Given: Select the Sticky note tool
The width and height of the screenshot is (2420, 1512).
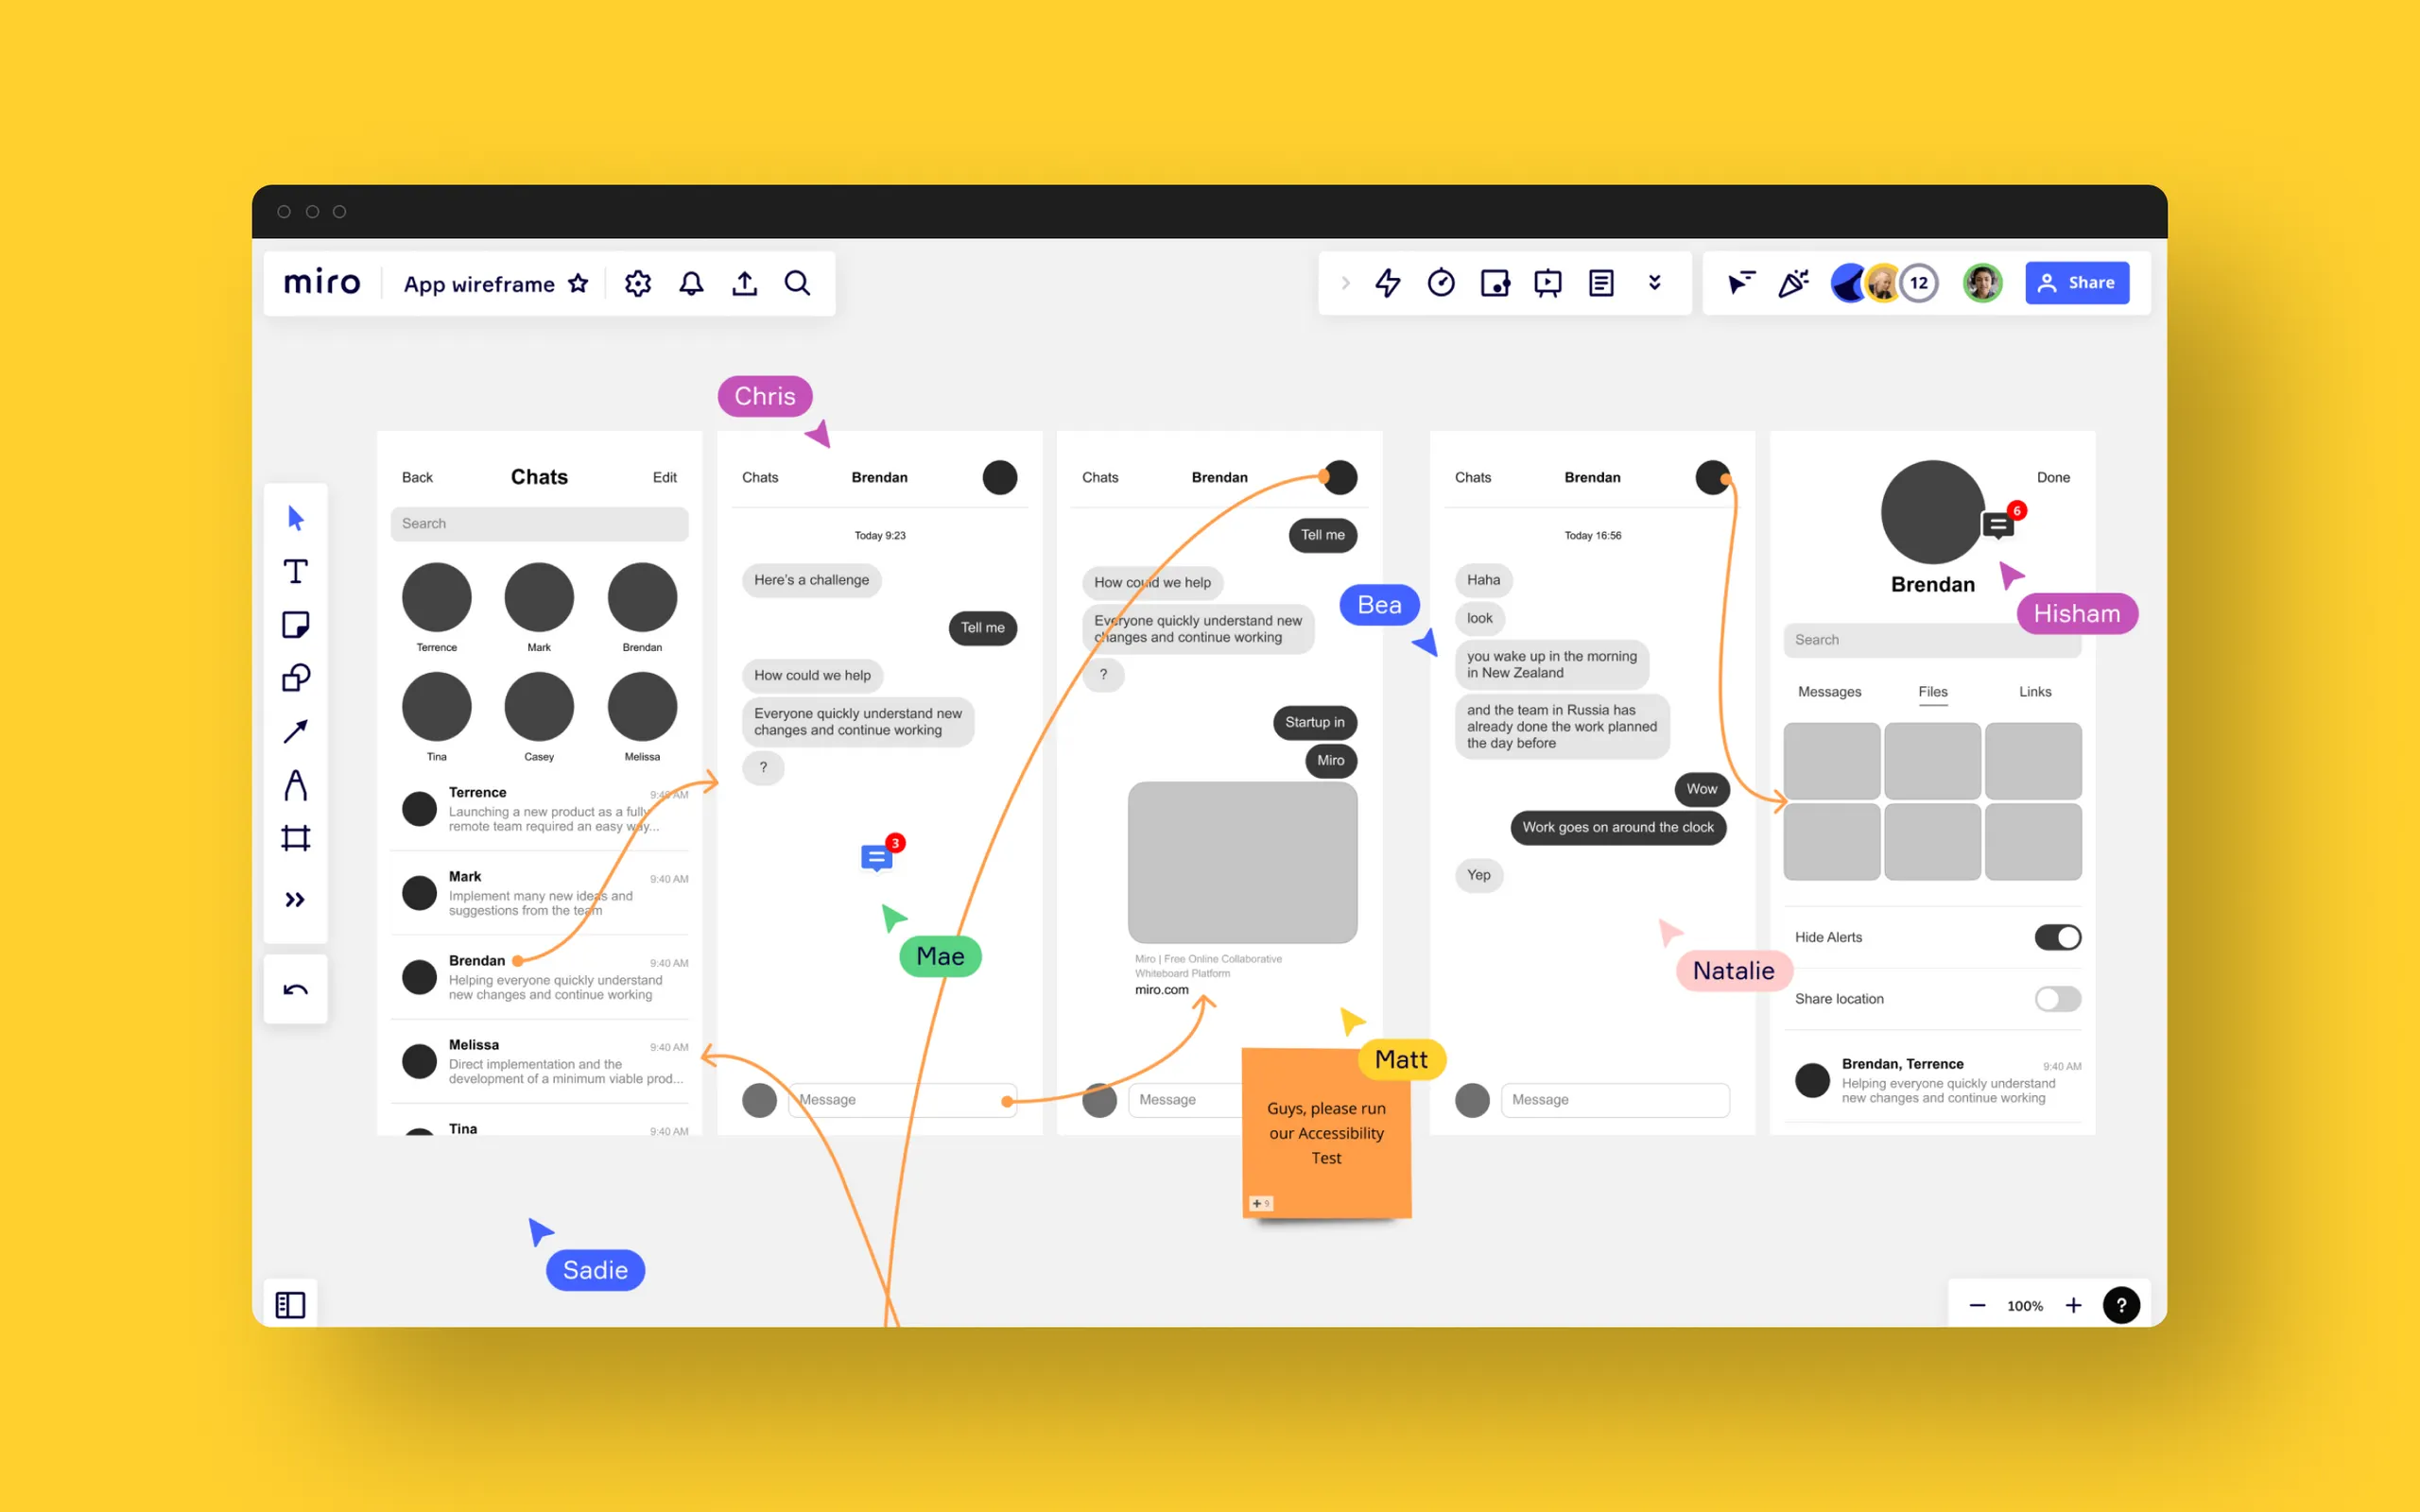Looking at the screenshot, I should point(295,625).
